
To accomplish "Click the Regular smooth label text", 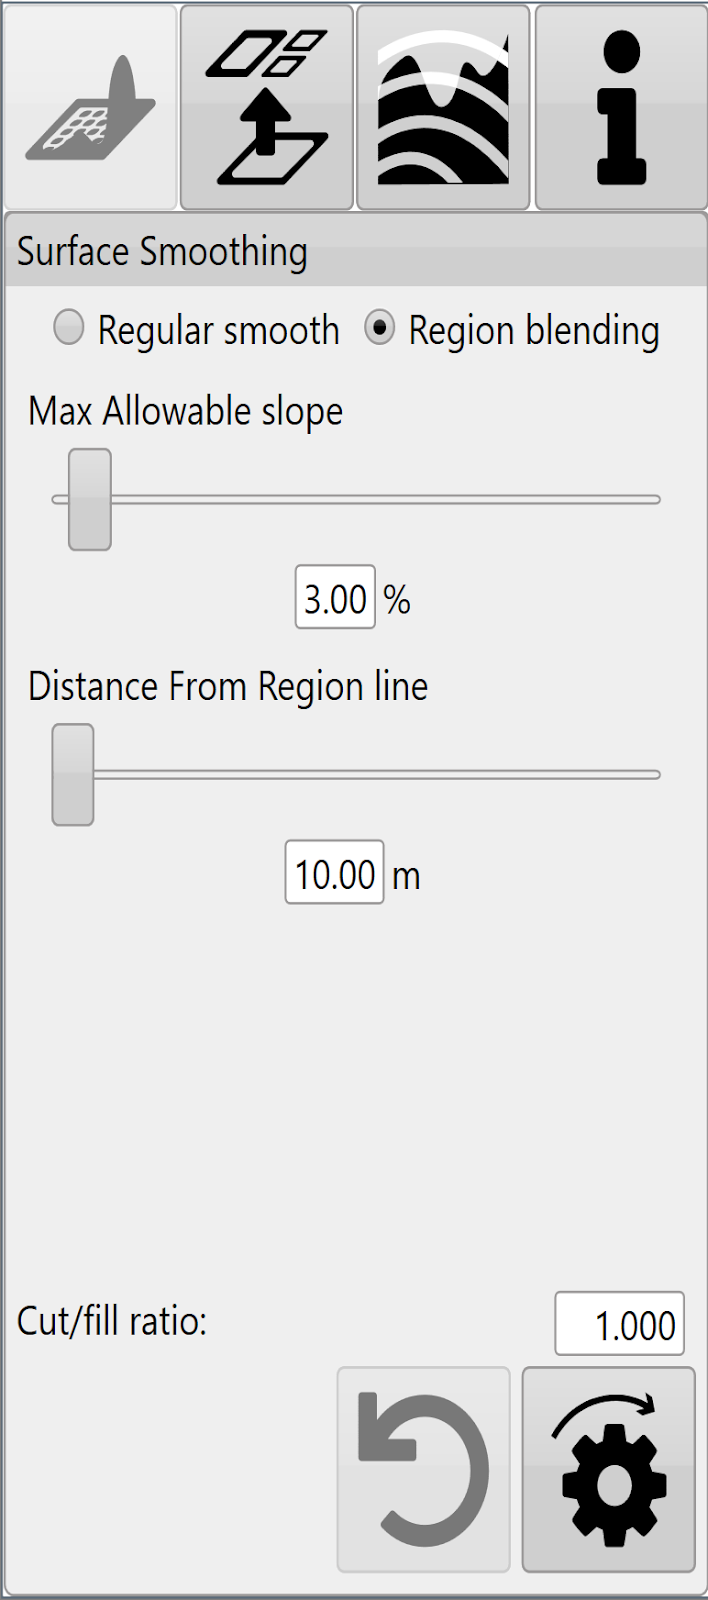I will click(x=219, y=331).
